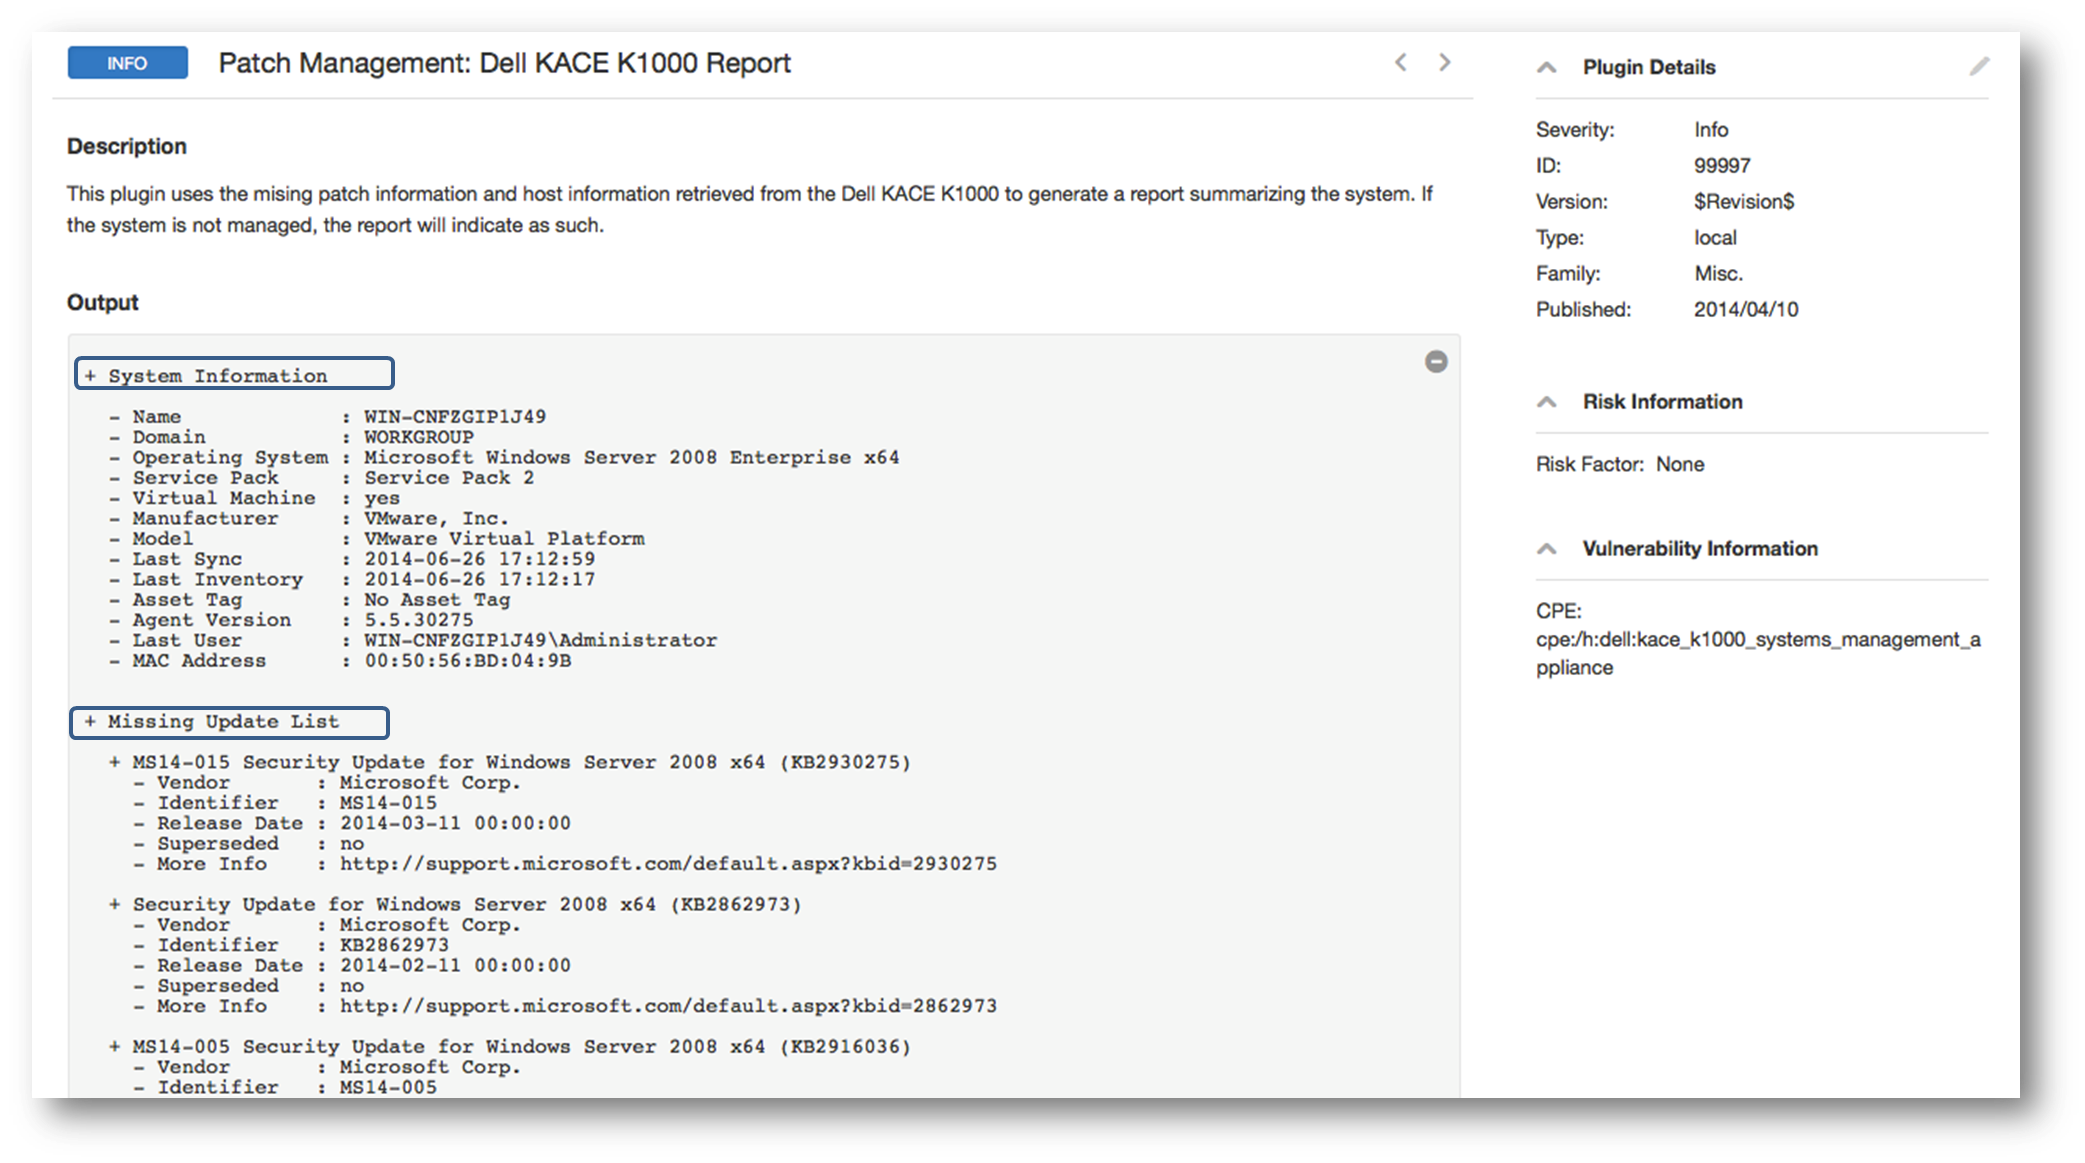Click the Last Inventory time 17:12:17
The image size is (2085, 1163).
pos(547,579)
